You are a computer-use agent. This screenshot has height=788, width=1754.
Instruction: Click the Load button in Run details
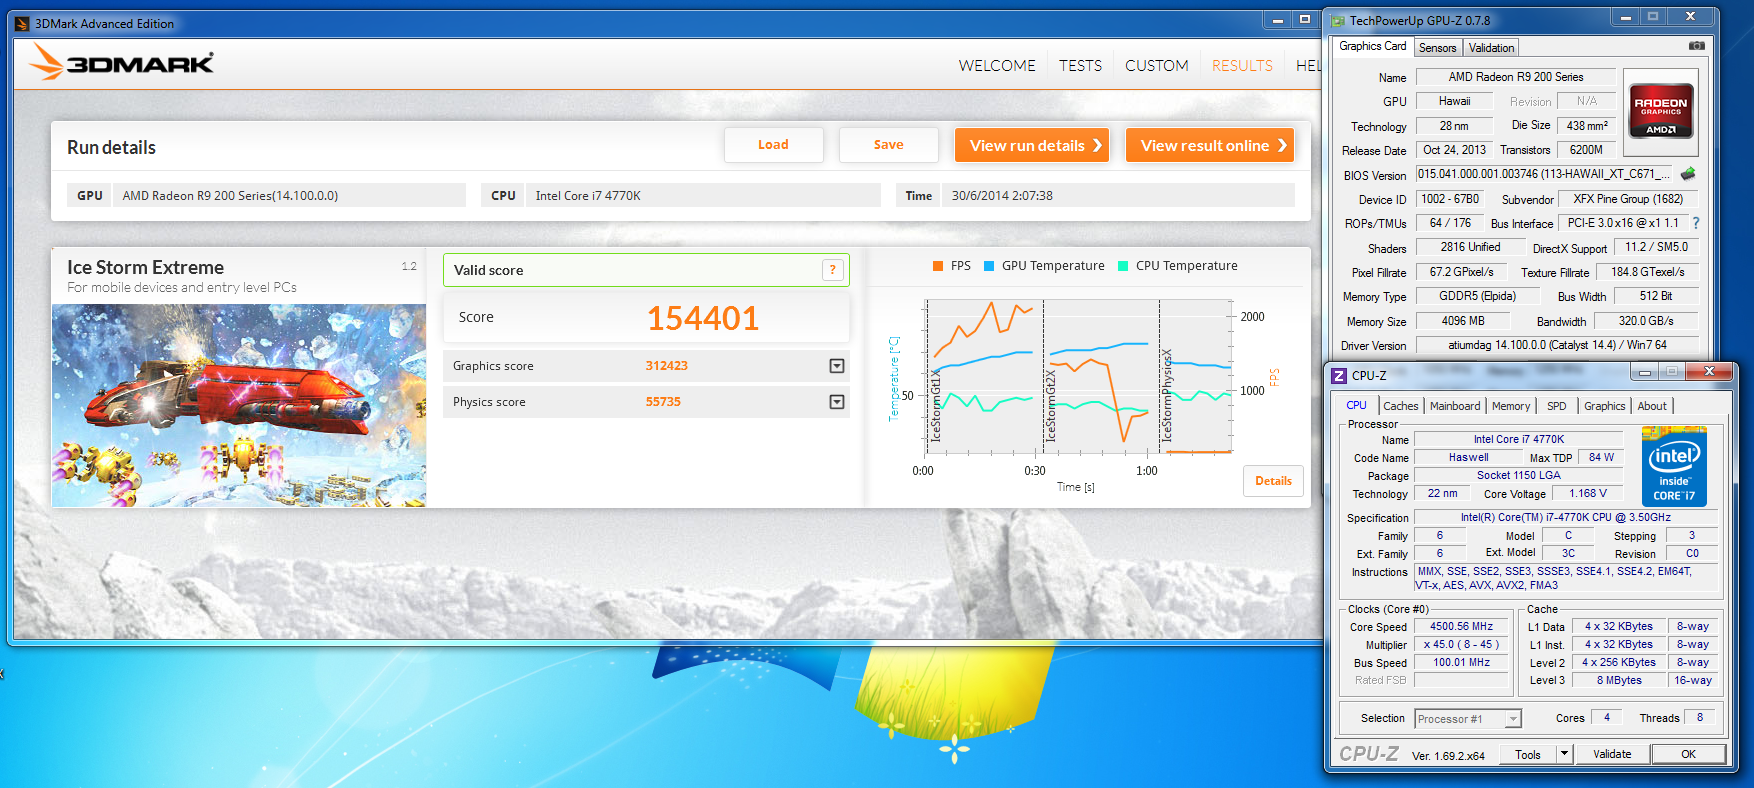(773, 145)
